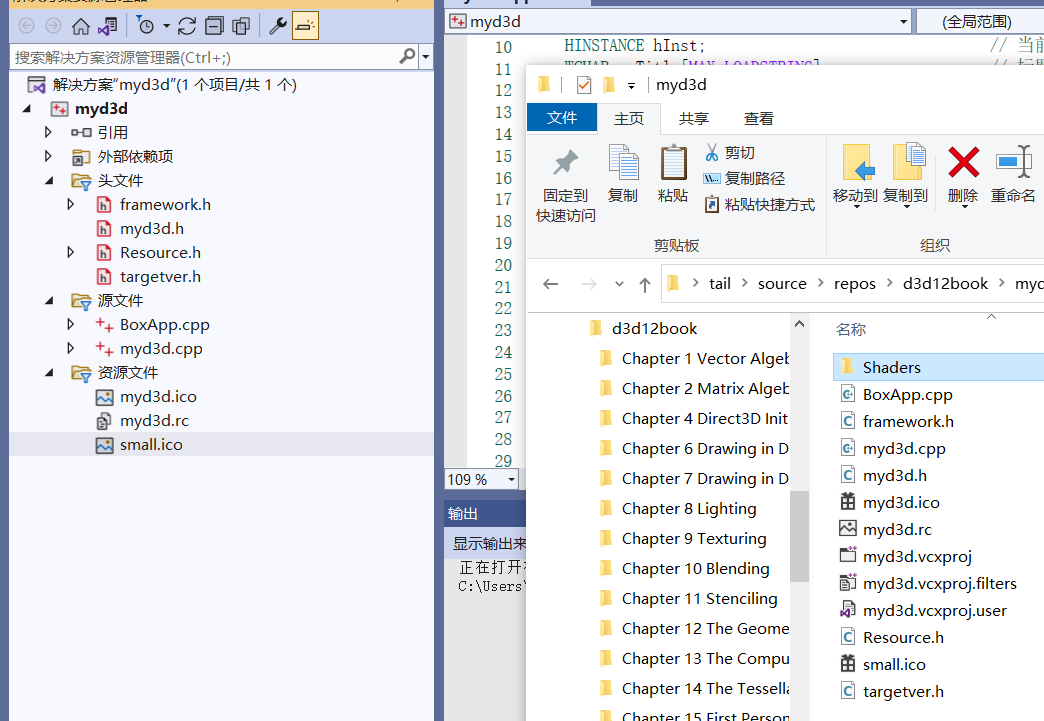Click the Forward arrow in Solution Explorer toolbar

[53, 26]
